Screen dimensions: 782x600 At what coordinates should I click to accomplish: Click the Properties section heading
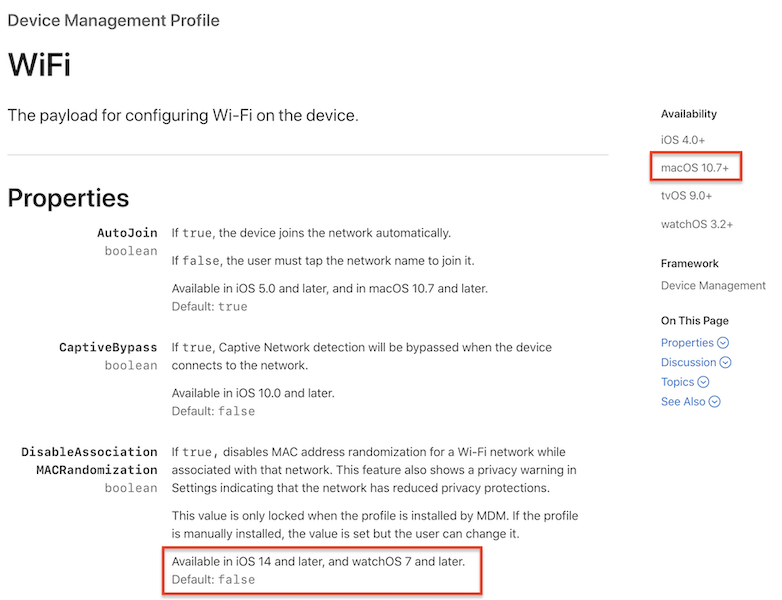68,197
